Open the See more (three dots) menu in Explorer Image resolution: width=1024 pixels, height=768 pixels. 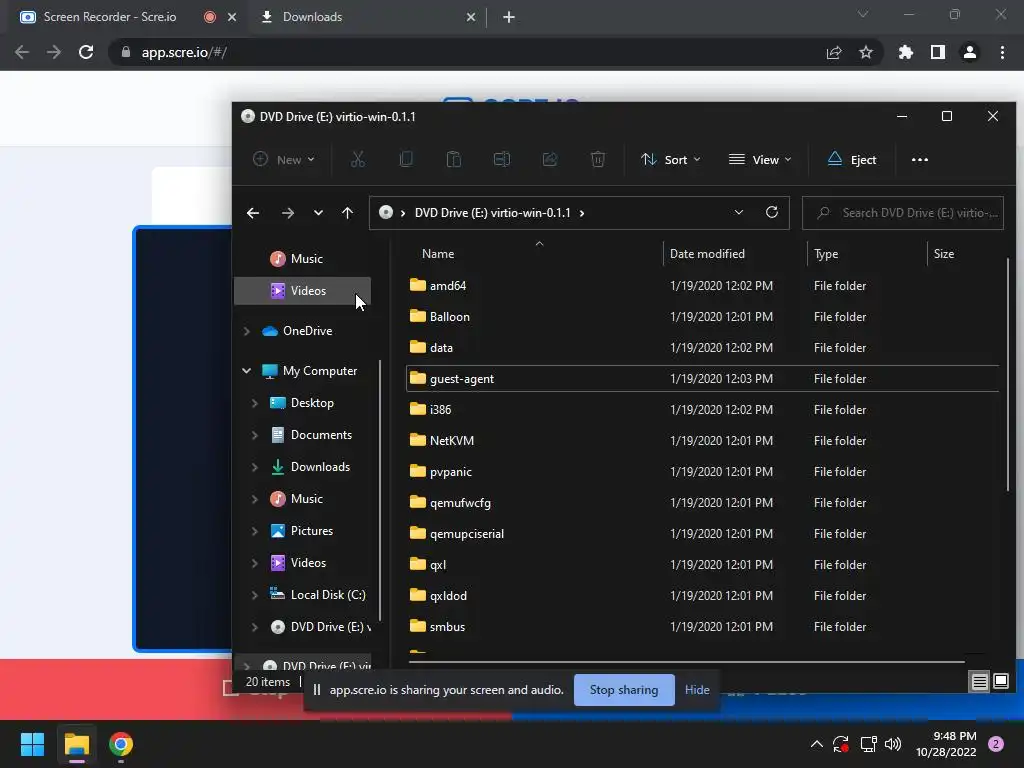(920, 159)
